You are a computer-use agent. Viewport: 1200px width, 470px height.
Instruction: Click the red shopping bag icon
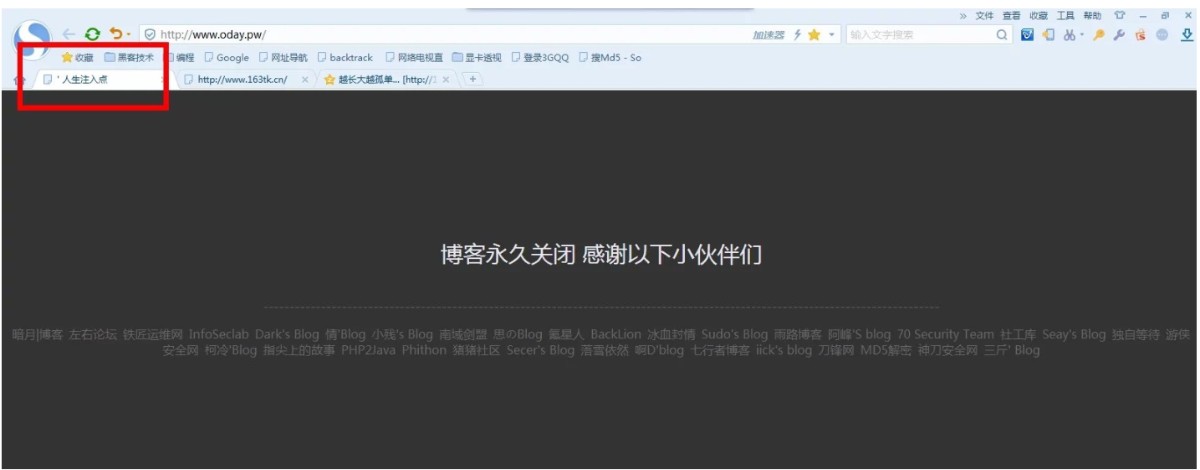click(1140, 34)
